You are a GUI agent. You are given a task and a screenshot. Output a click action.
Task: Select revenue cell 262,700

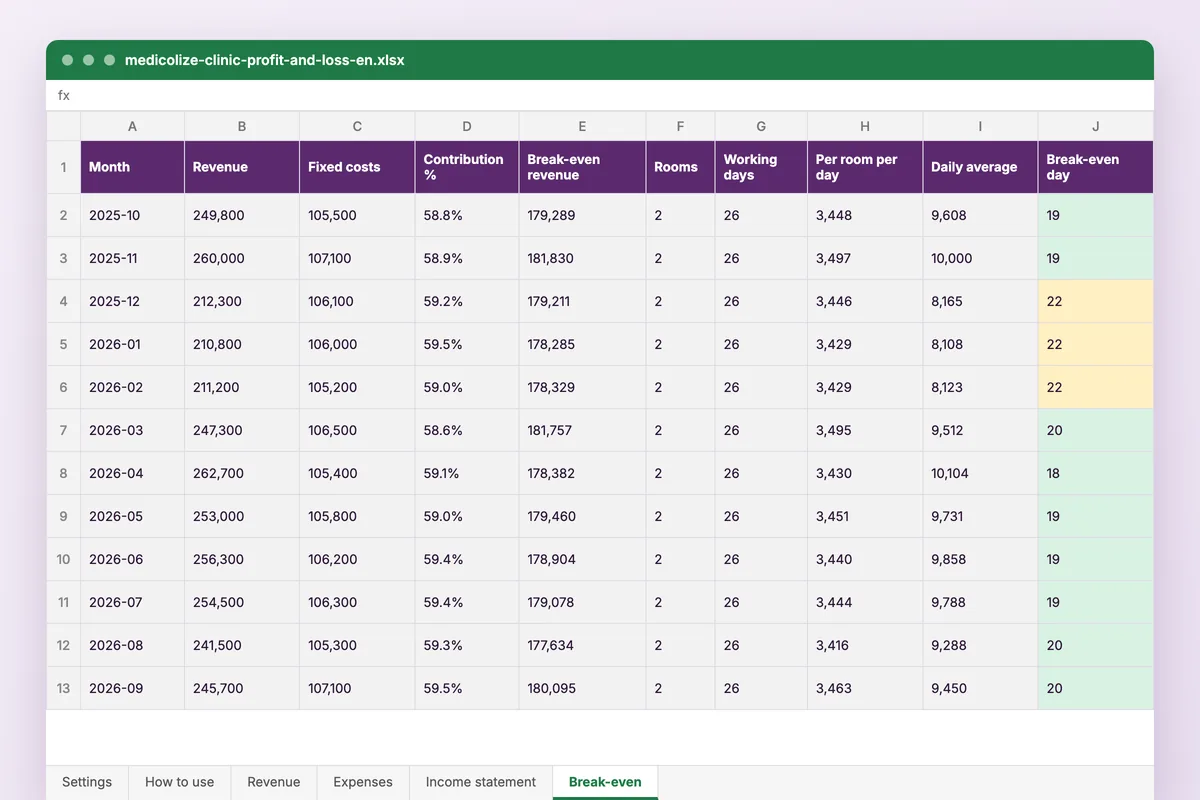(x=242, y=473)
